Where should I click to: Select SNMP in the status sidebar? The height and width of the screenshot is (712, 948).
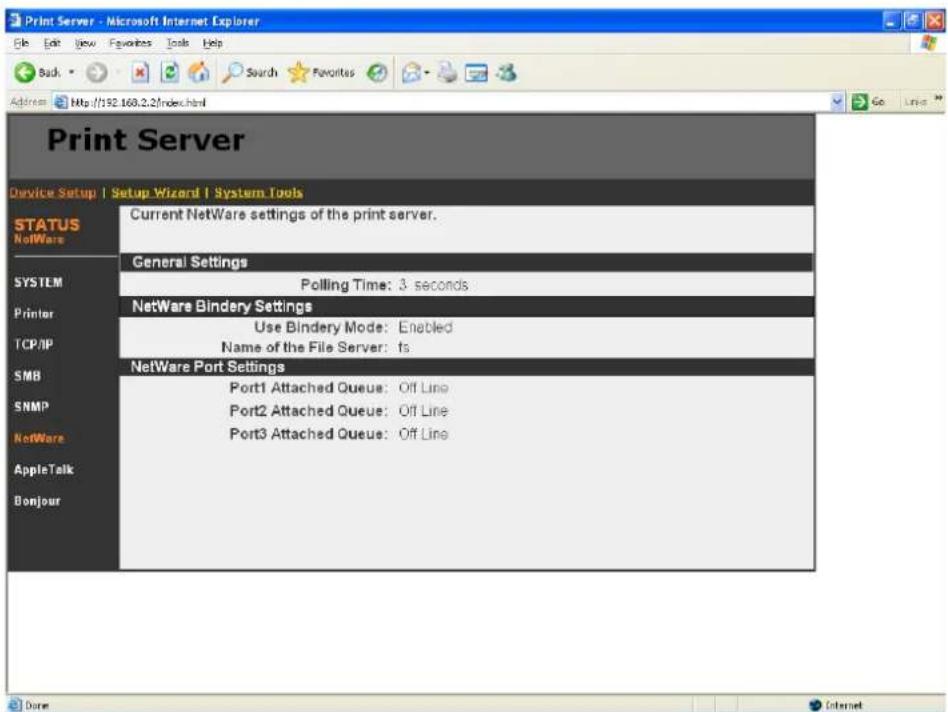(x=31, y=407)
